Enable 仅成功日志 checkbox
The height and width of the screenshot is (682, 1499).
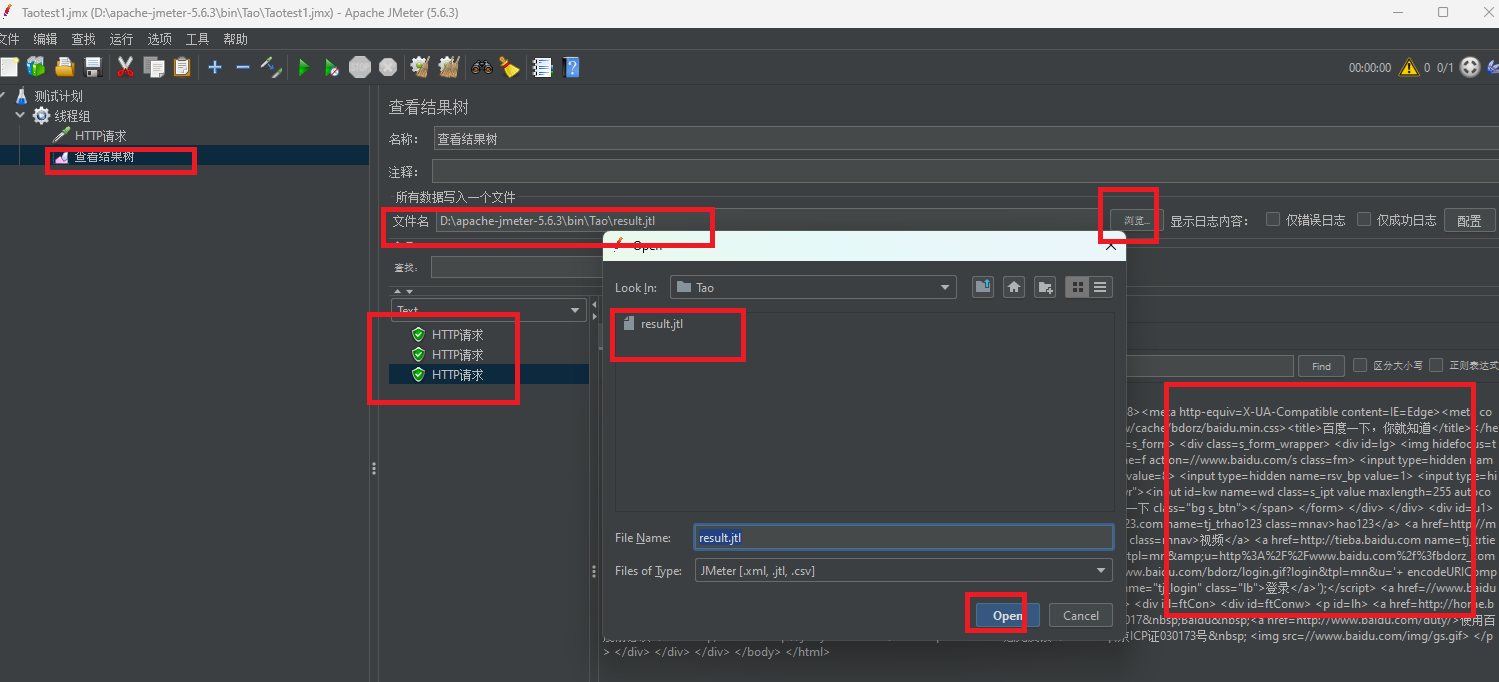pyautogui.click(x=1364, y=220)
